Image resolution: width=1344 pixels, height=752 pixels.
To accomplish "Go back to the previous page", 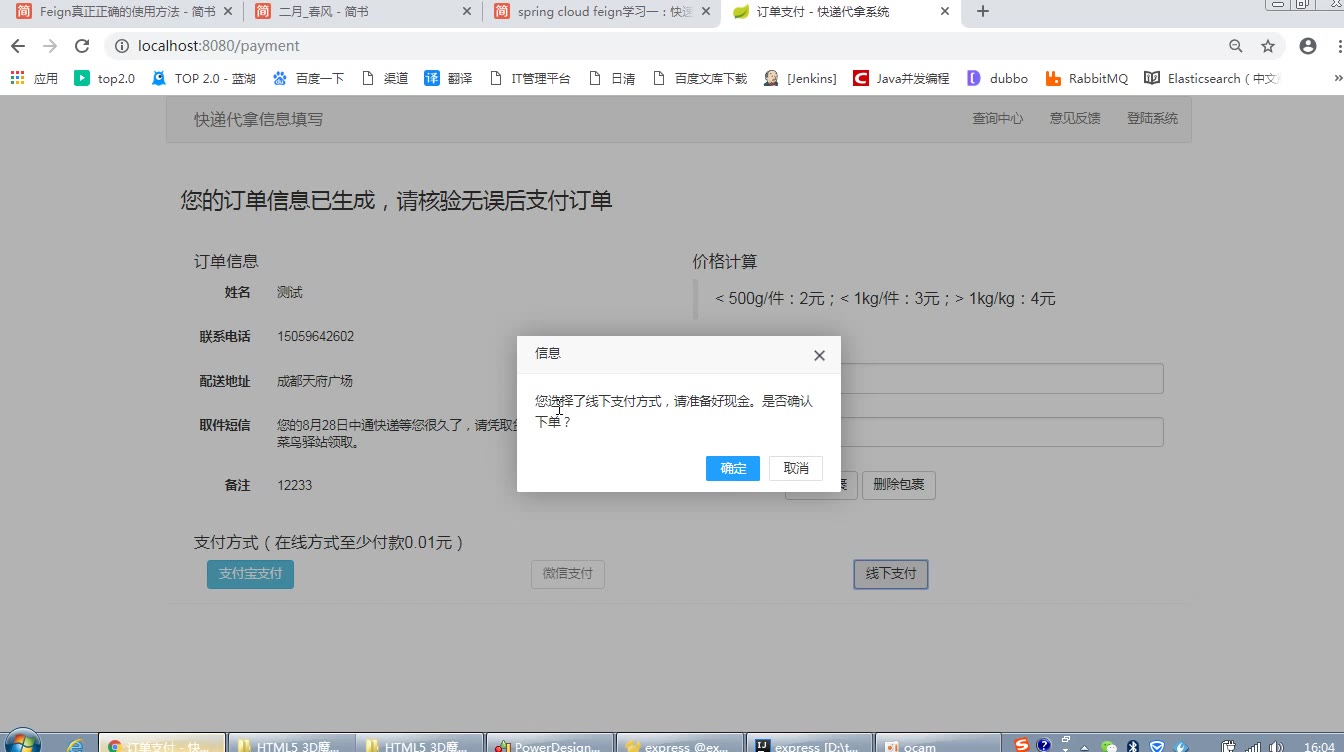I will (18, 46).
